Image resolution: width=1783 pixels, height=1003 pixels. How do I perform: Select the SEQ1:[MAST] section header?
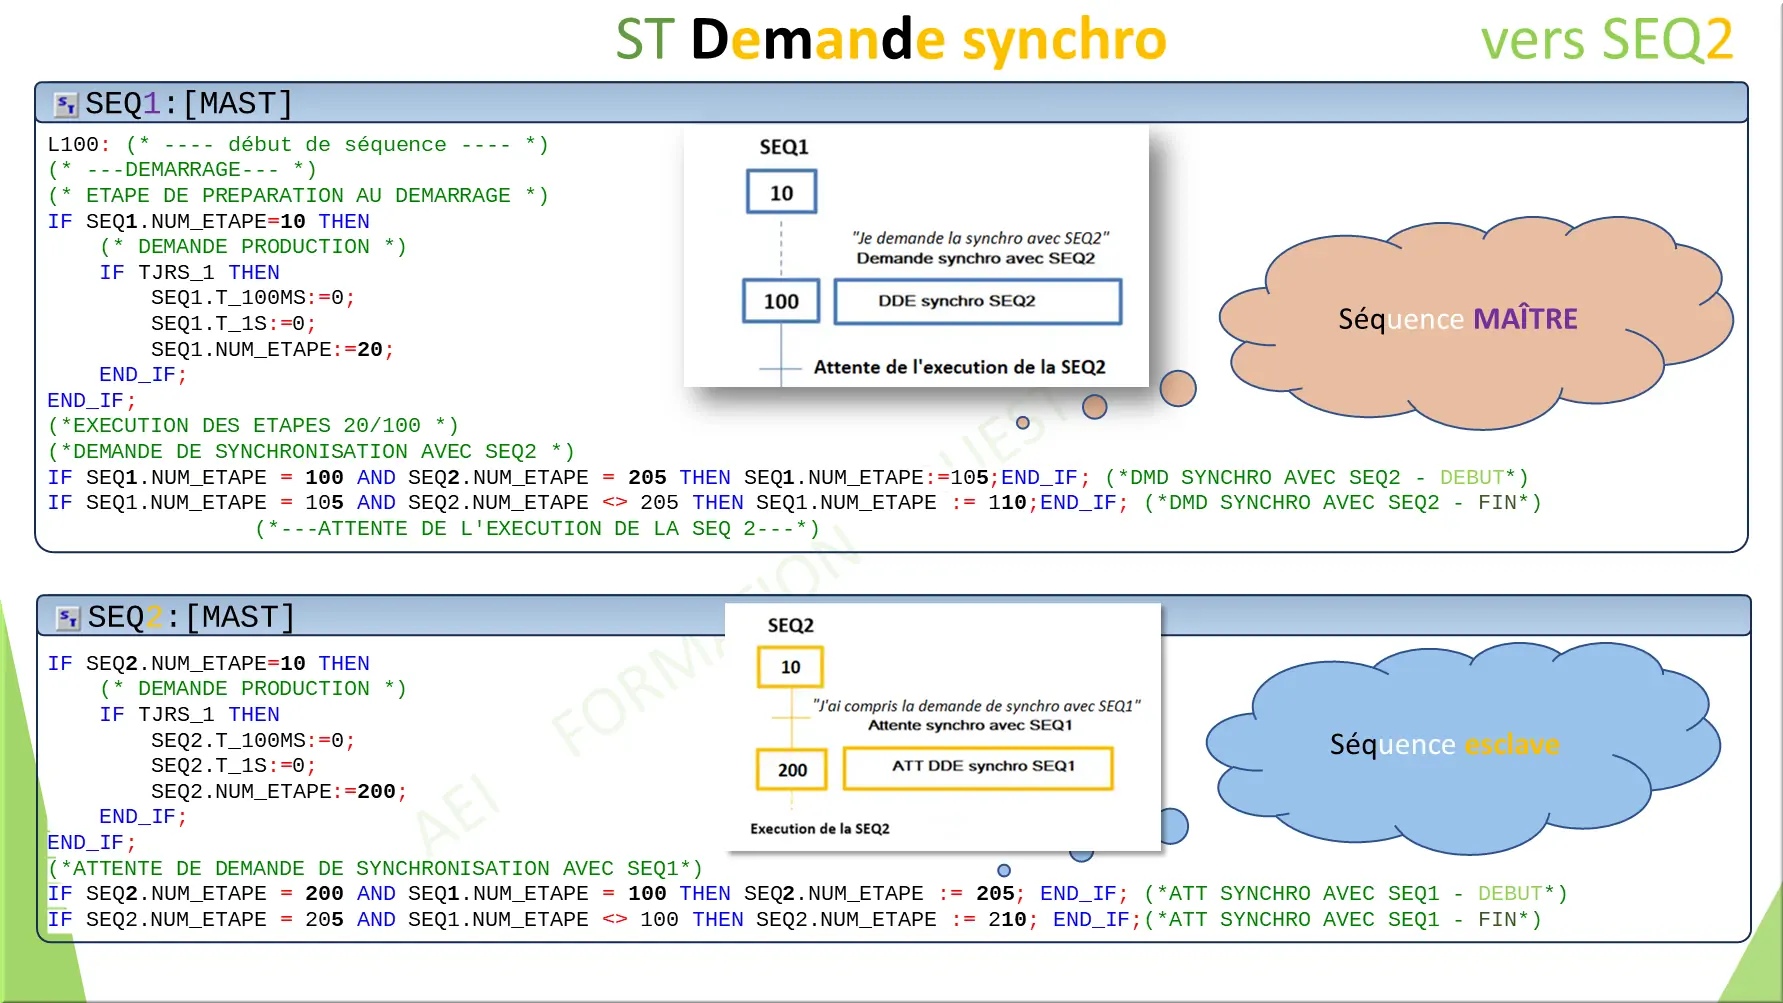click(186, 102)
